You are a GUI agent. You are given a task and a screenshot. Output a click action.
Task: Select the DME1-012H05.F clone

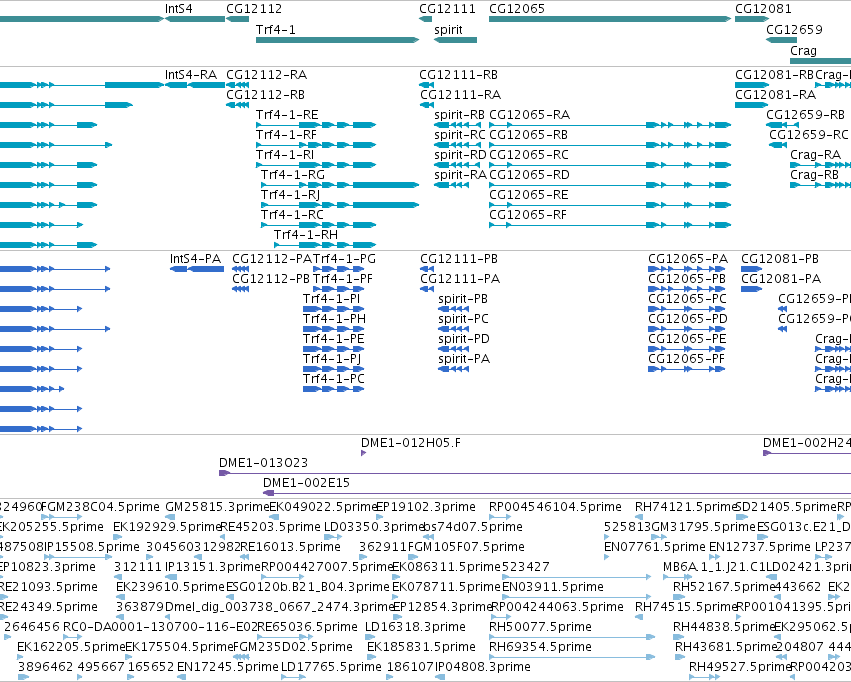(x=364, y=453)
